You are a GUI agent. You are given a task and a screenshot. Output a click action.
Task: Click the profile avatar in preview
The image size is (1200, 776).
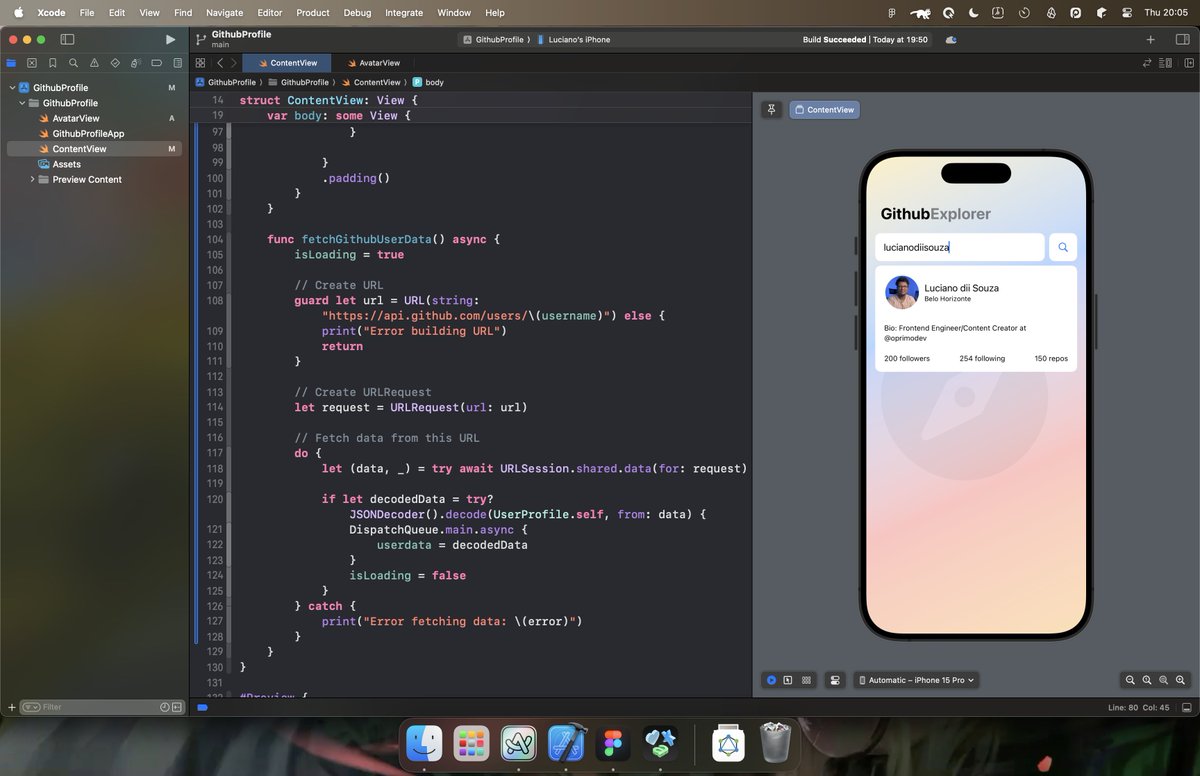[x=902, y=293]
